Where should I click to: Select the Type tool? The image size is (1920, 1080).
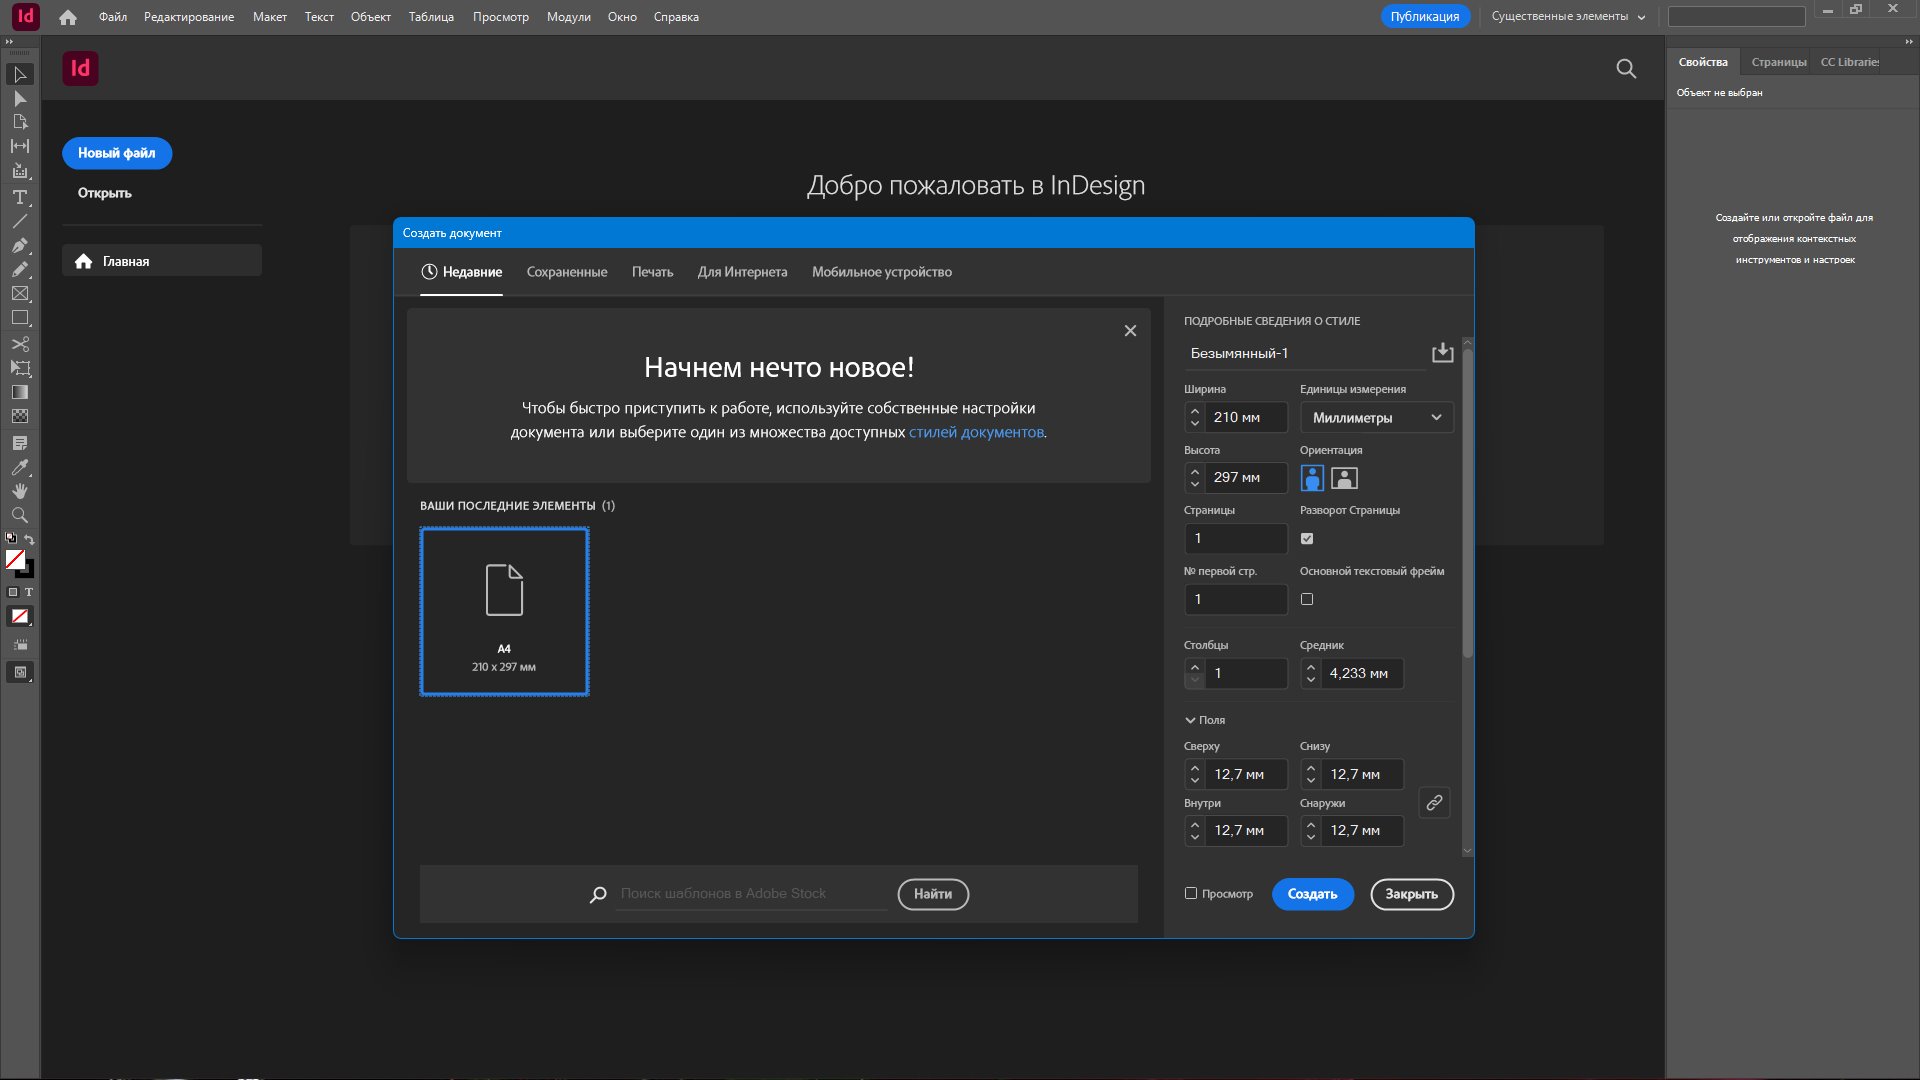20,197
